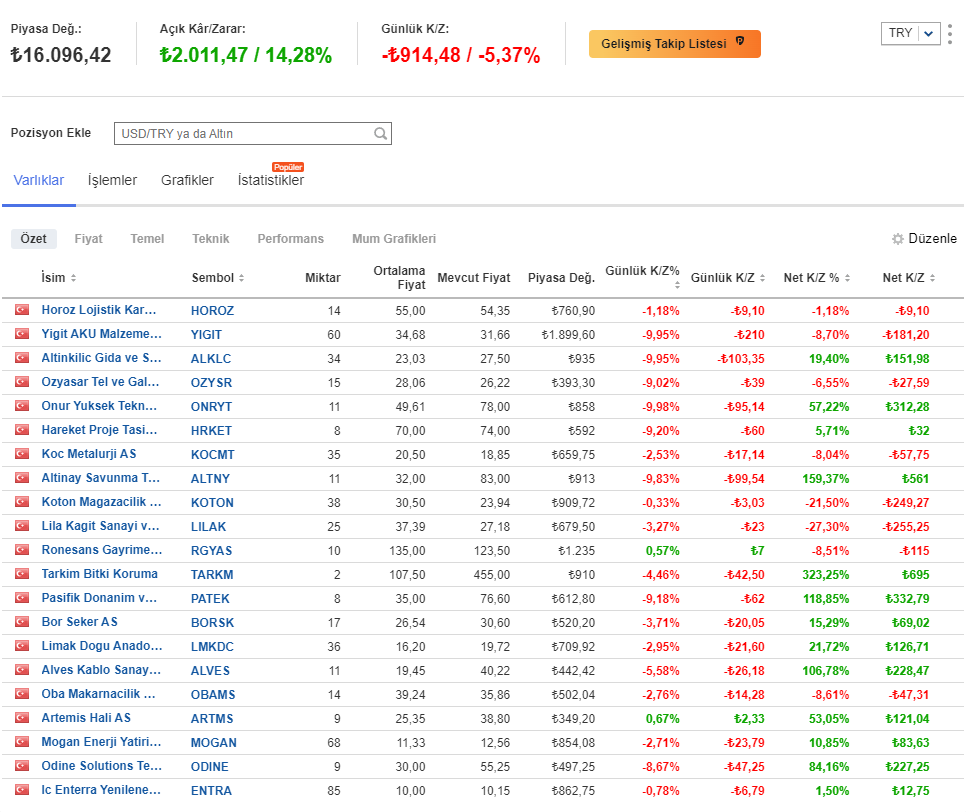Click the flag icon in the LILAK row
966x812 pixels.
click(22, 526)
